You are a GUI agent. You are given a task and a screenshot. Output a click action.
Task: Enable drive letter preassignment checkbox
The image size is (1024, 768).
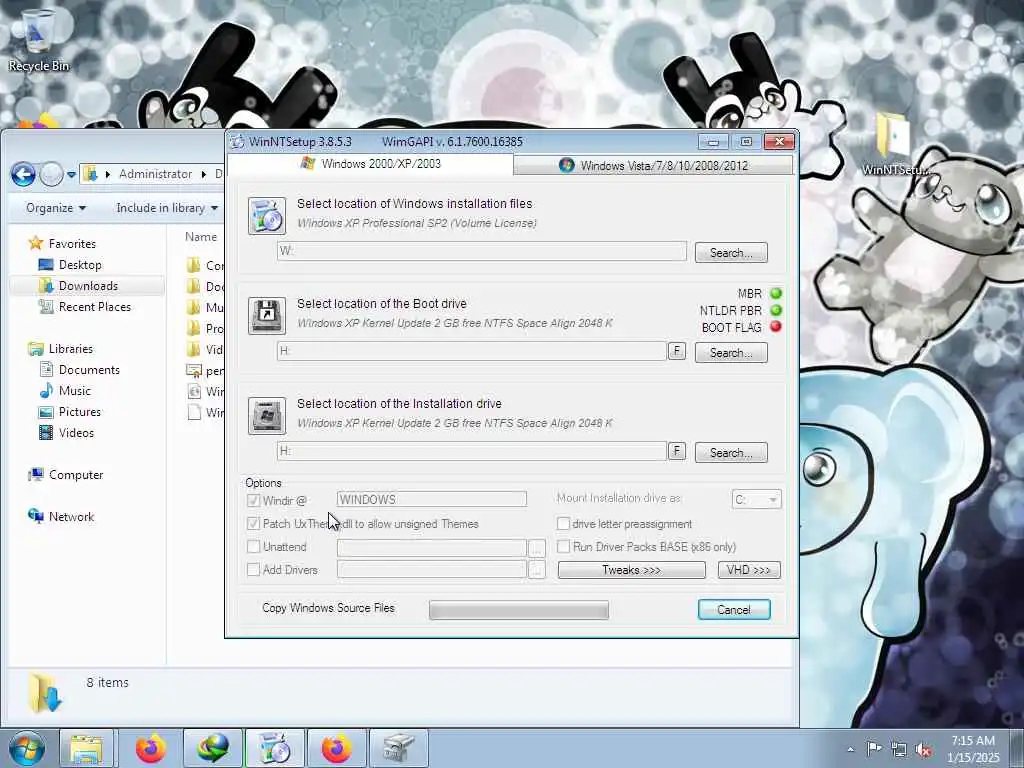point(563,524)
